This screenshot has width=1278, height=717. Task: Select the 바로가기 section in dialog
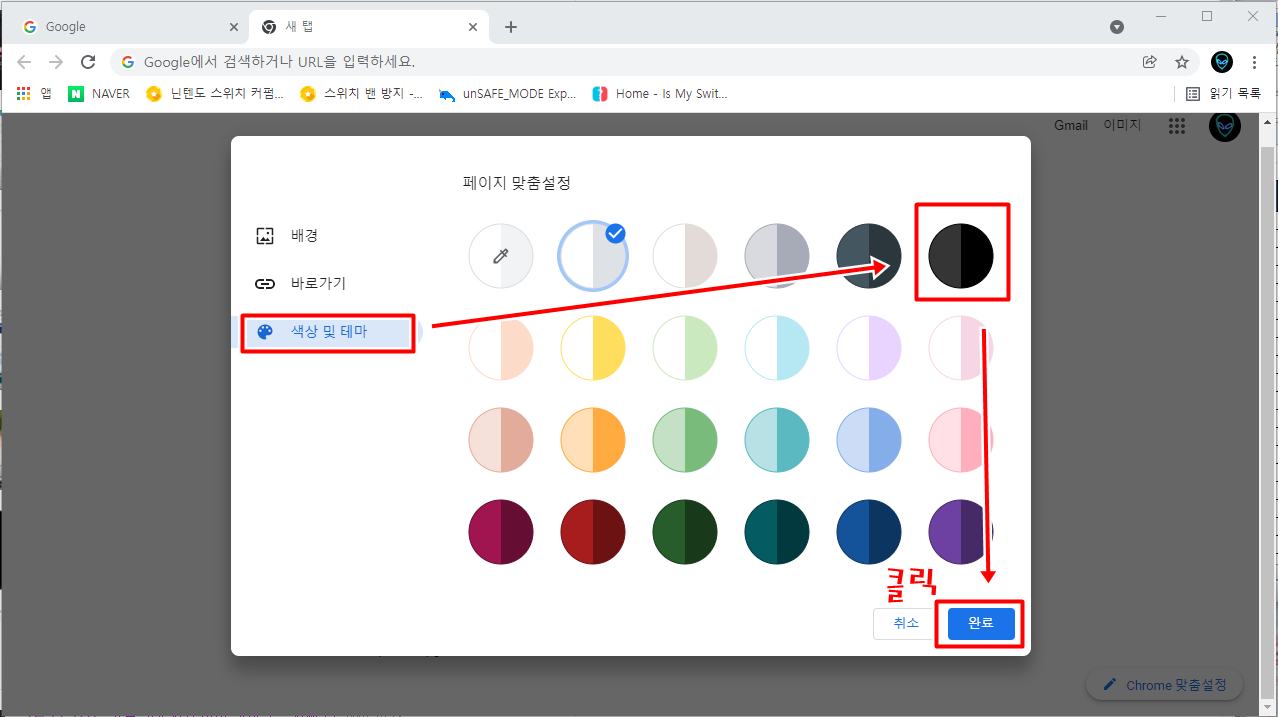coord(327,284)
